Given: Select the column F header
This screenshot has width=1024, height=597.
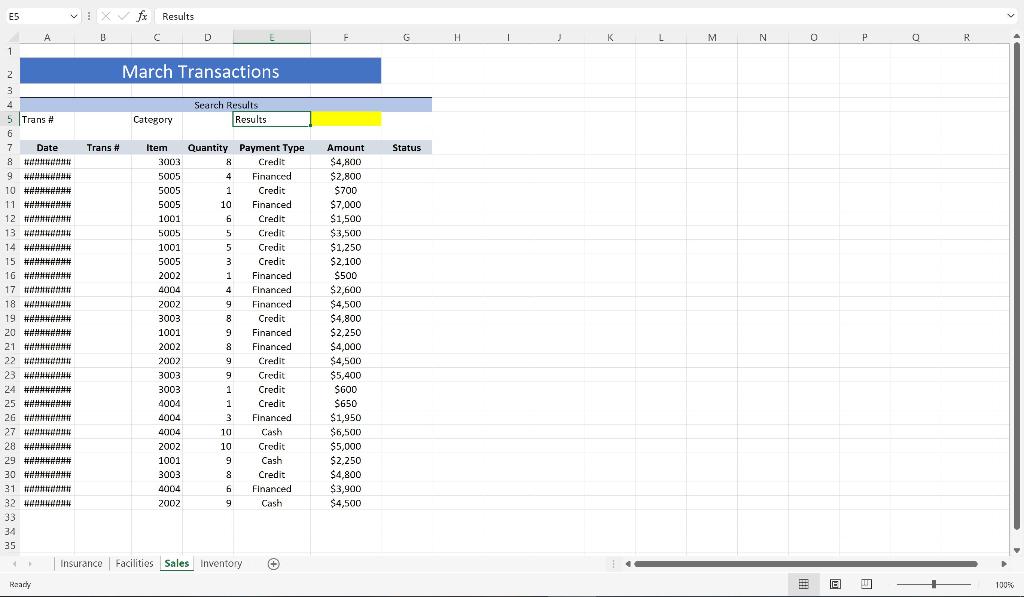Looking at the screenshot, I should [x=346, y=37].
